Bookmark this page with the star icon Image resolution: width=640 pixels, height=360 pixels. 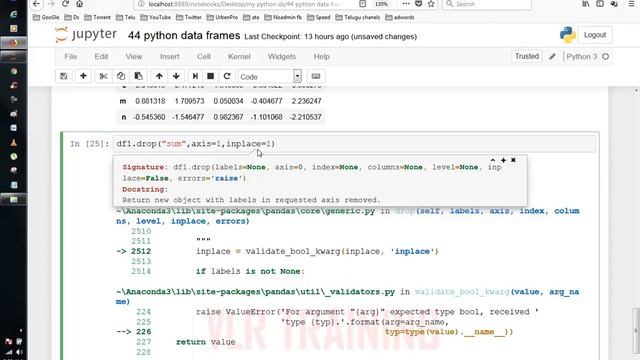[x=431, y=4]
